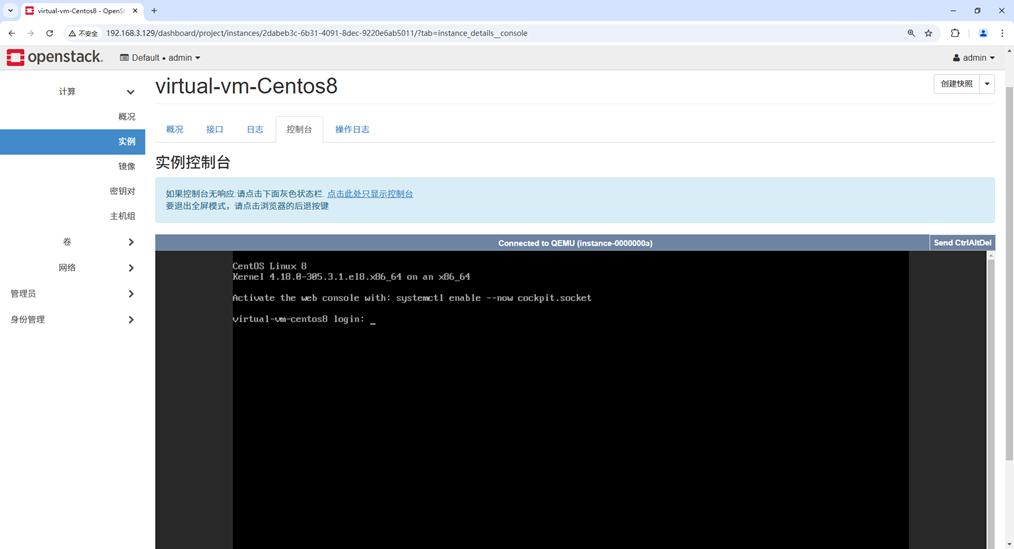This screenshot has width=1014, height=549.
Task: Click the 要退出全屏模式 hint text
Action: pos(247,206)
